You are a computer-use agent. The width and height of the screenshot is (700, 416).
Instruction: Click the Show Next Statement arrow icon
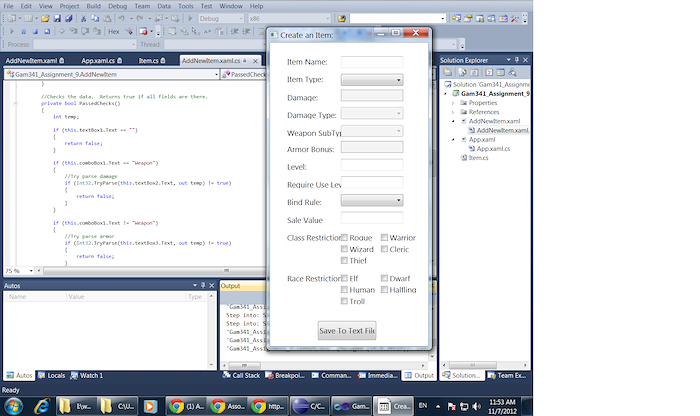pos(62,32)
